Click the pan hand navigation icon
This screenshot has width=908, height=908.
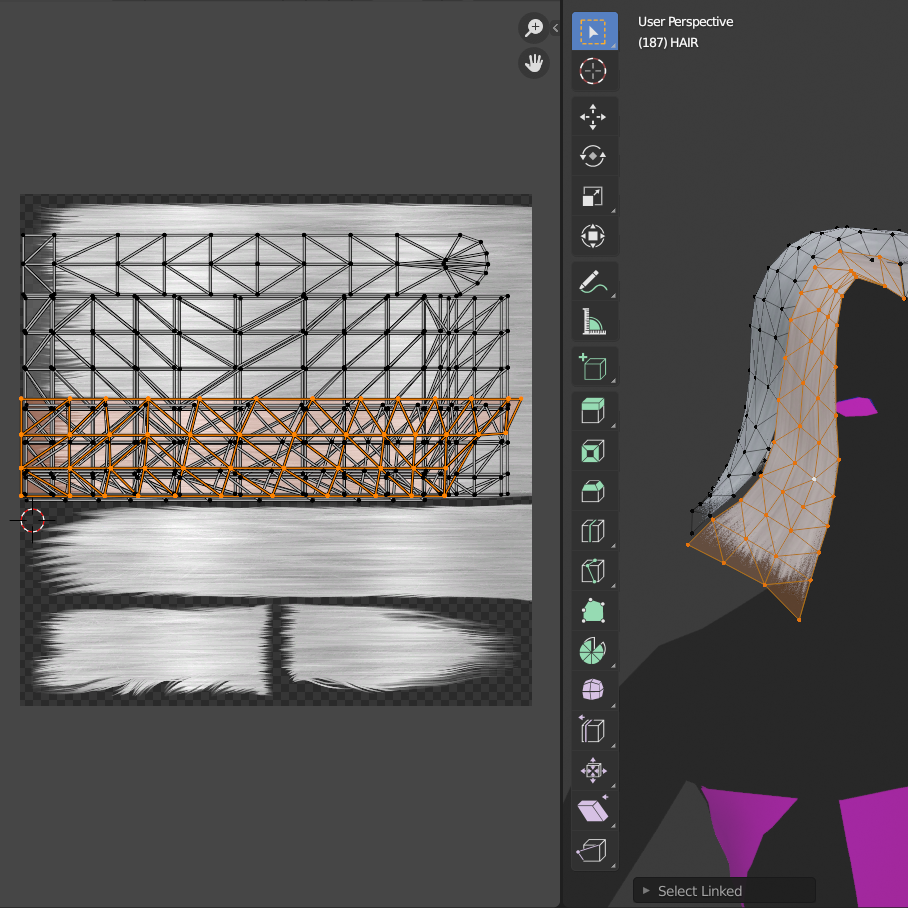(534, 63)
